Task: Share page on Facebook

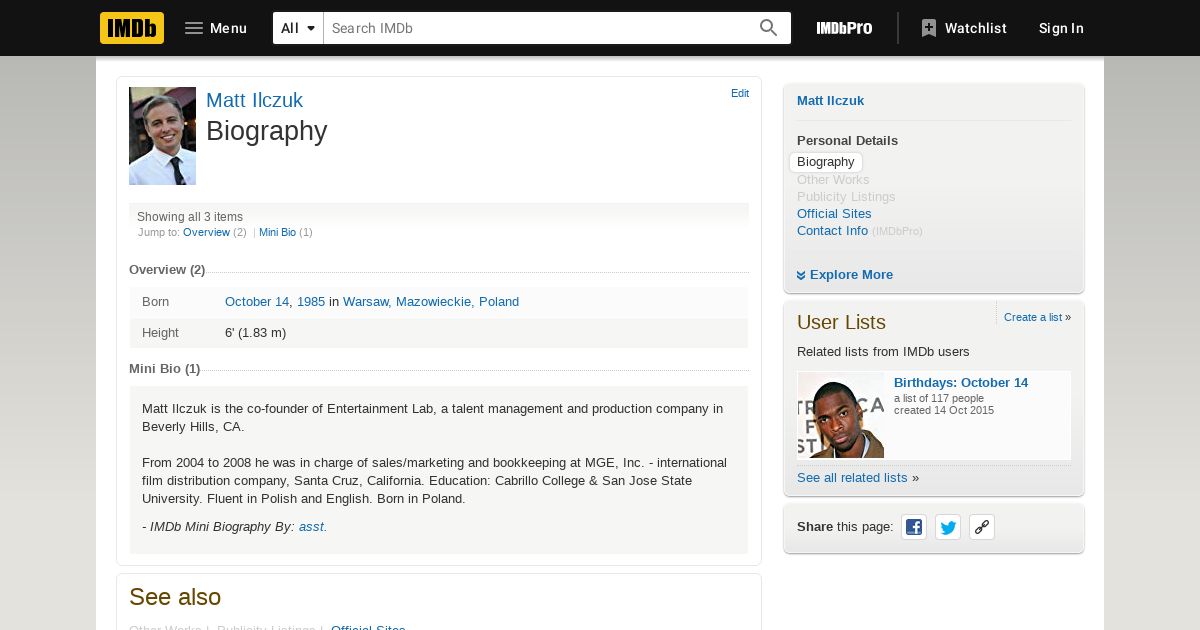Action: 914,527
